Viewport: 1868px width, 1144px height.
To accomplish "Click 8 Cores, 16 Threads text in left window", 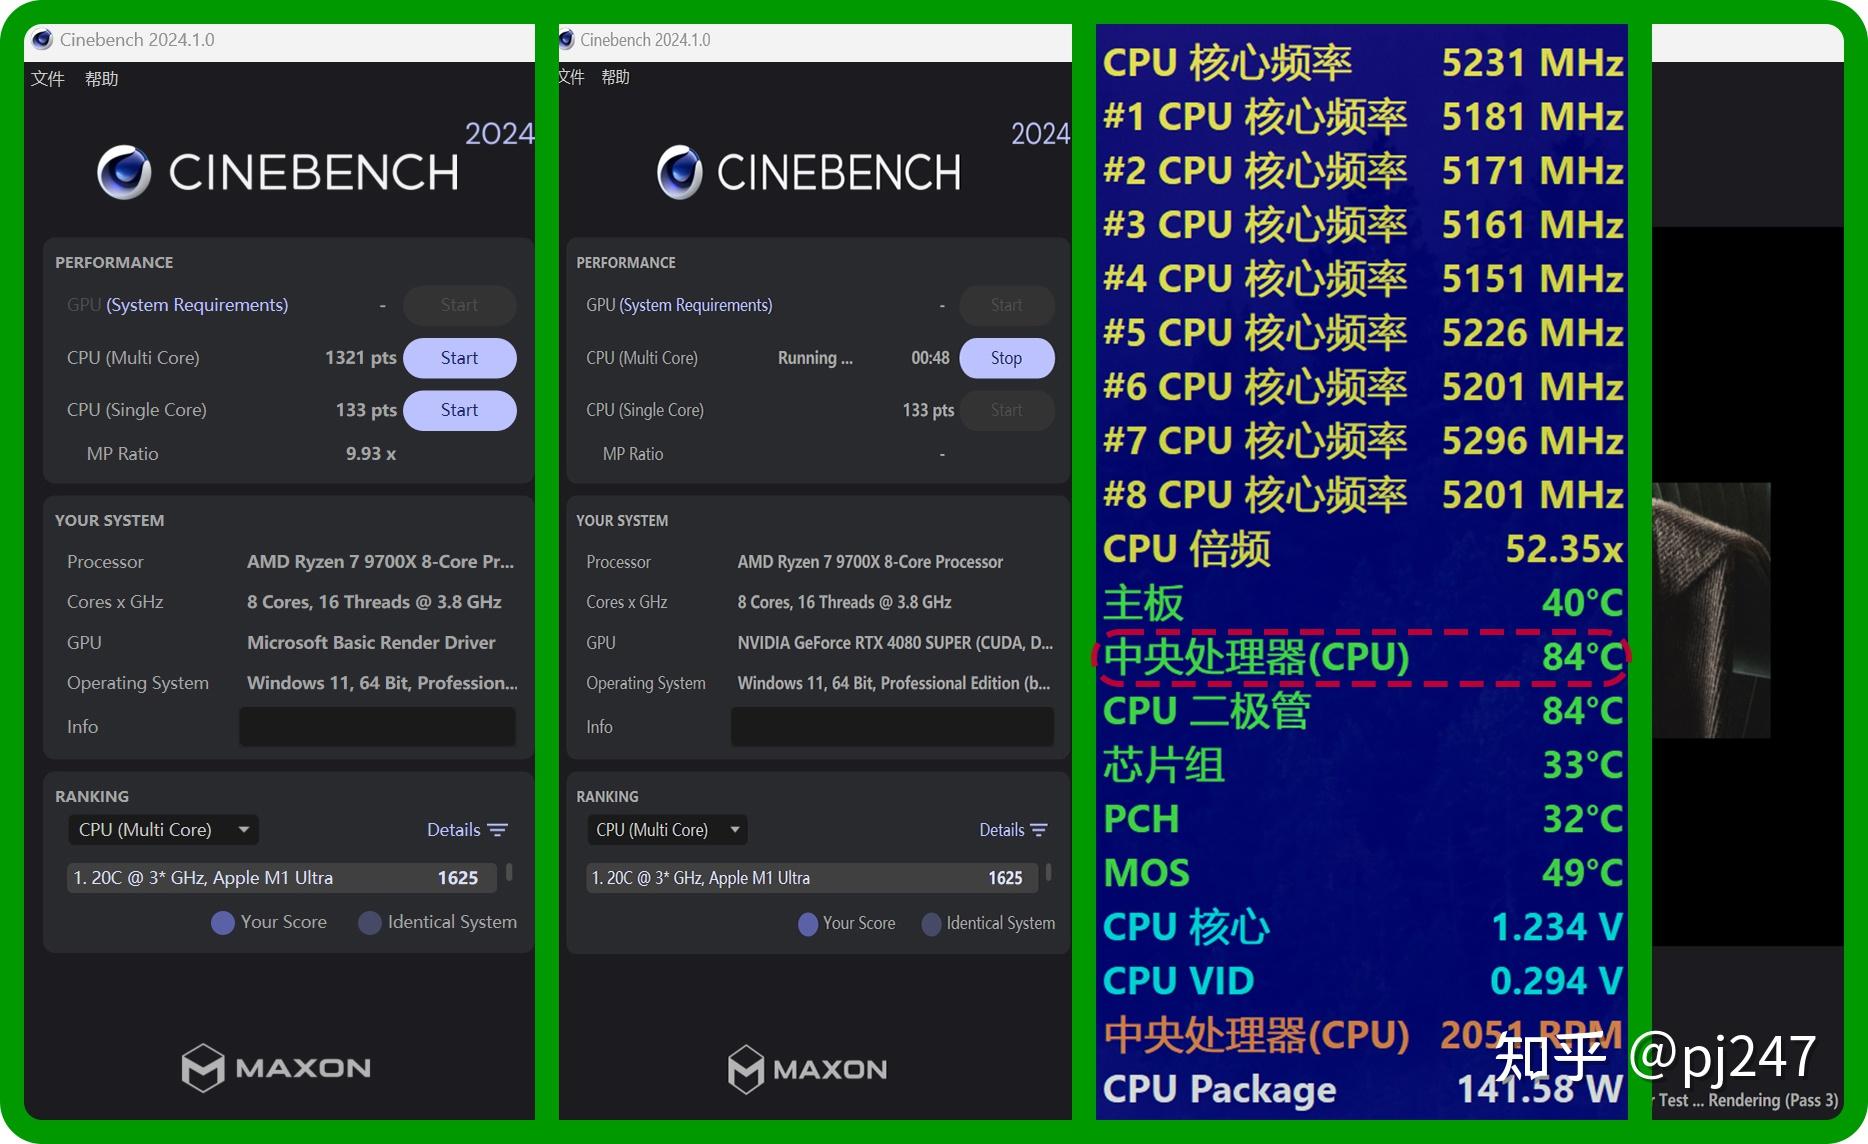I will (x=374, y=602).
